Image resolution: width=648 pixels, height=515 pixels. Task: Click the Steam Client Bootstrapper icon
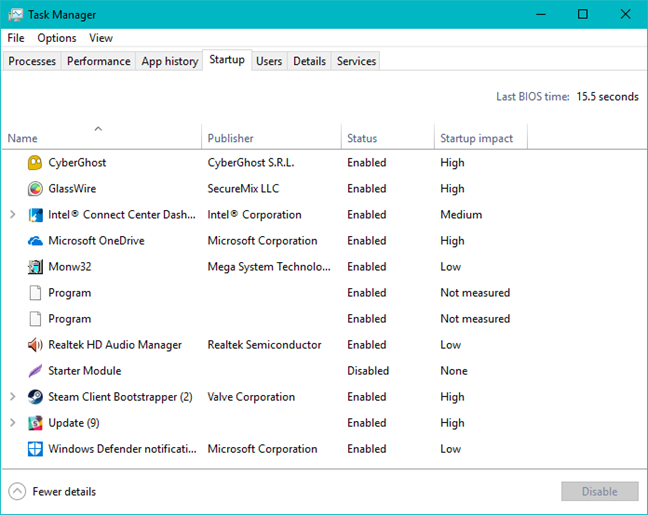(35, 397)
